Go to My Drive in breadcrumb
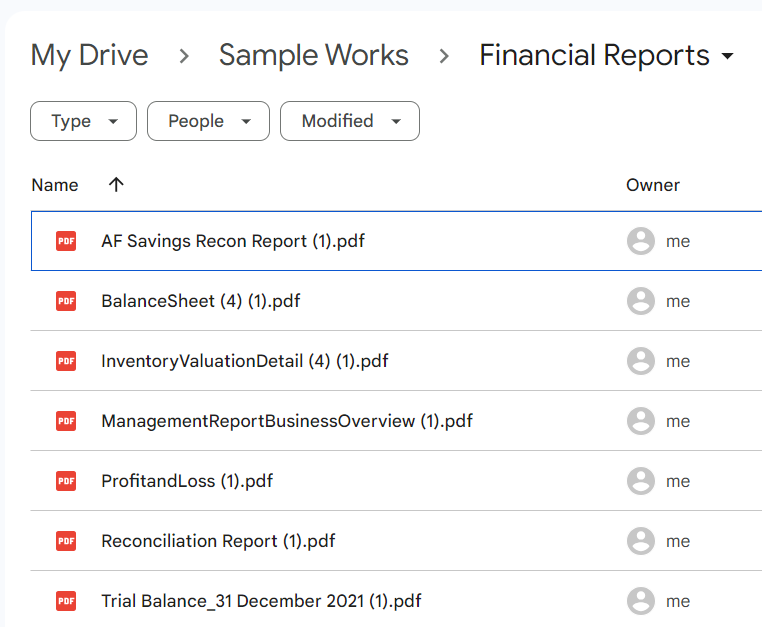This screenshot has height=627, width=762. [x=89, y=56]
